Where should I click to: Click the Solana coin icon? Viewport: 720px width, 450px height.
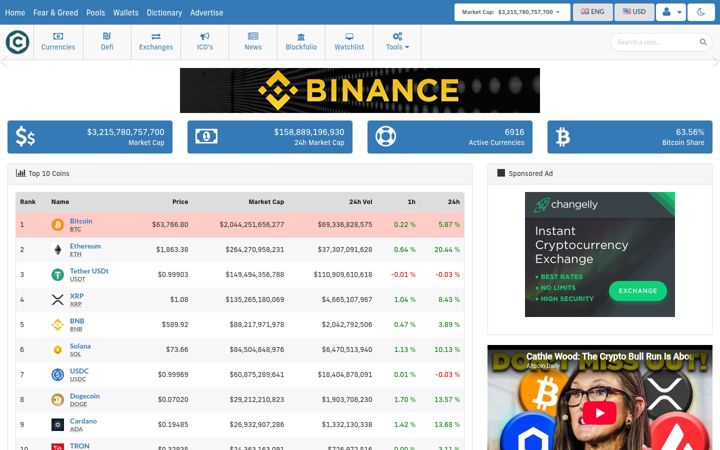(x=57, y=350)
